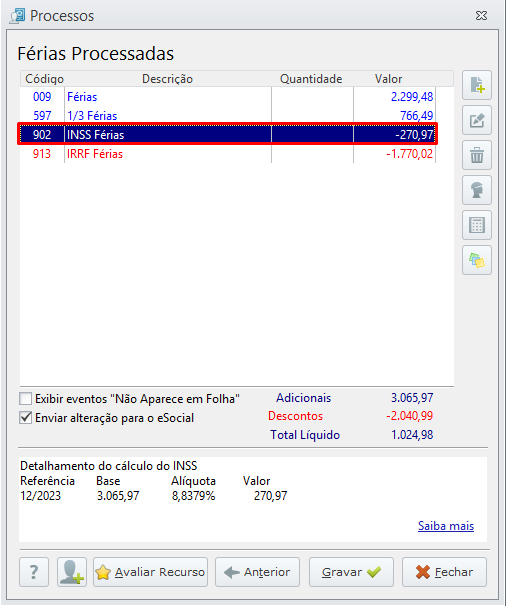The image size is (506, 606).
Task: Select the 597 1/3 Férias row
Action: pyautogui.click(x=228, y=116)
